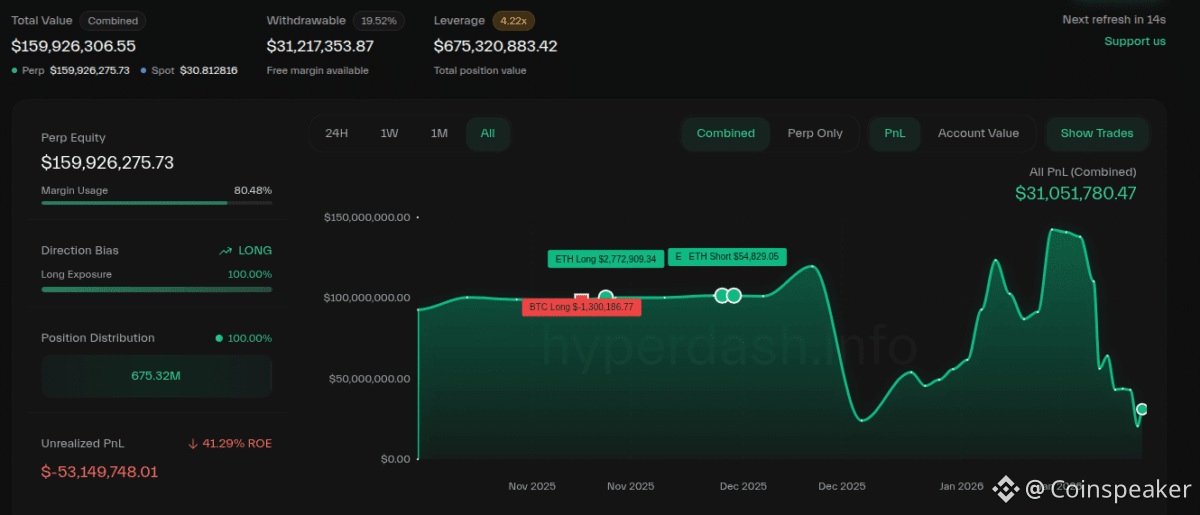Screen dimensions: 1200x515
Task: Click the Binance logo in the watermark
Action: click(x=1005, y=489)
